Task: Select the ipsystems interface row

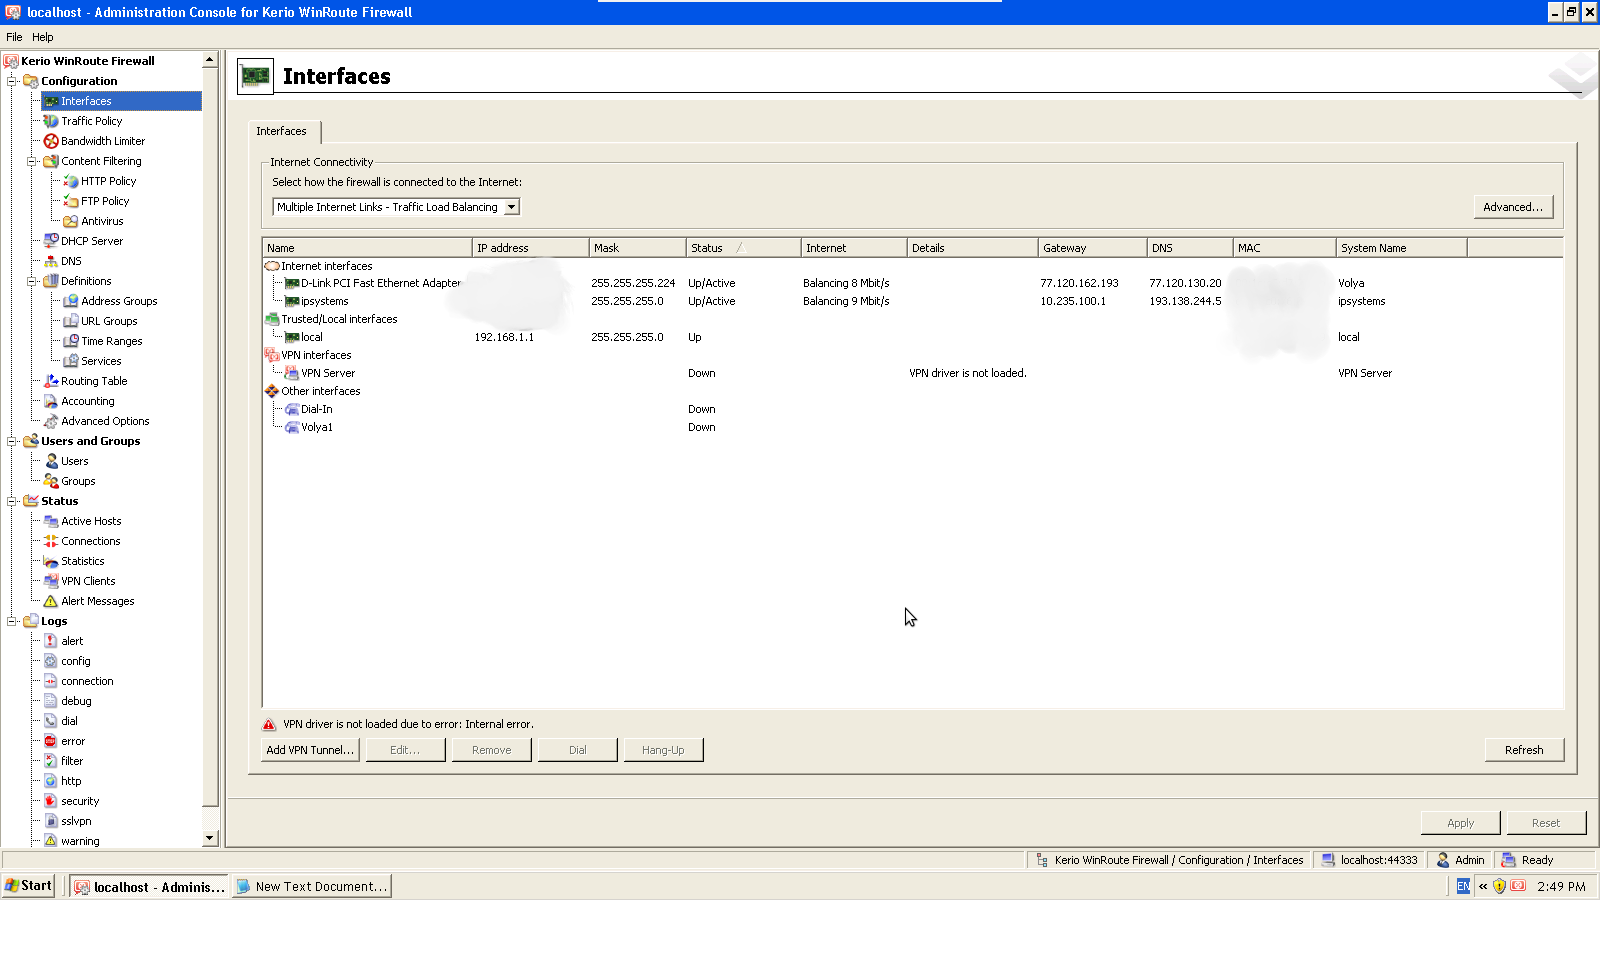Action: 913,301
